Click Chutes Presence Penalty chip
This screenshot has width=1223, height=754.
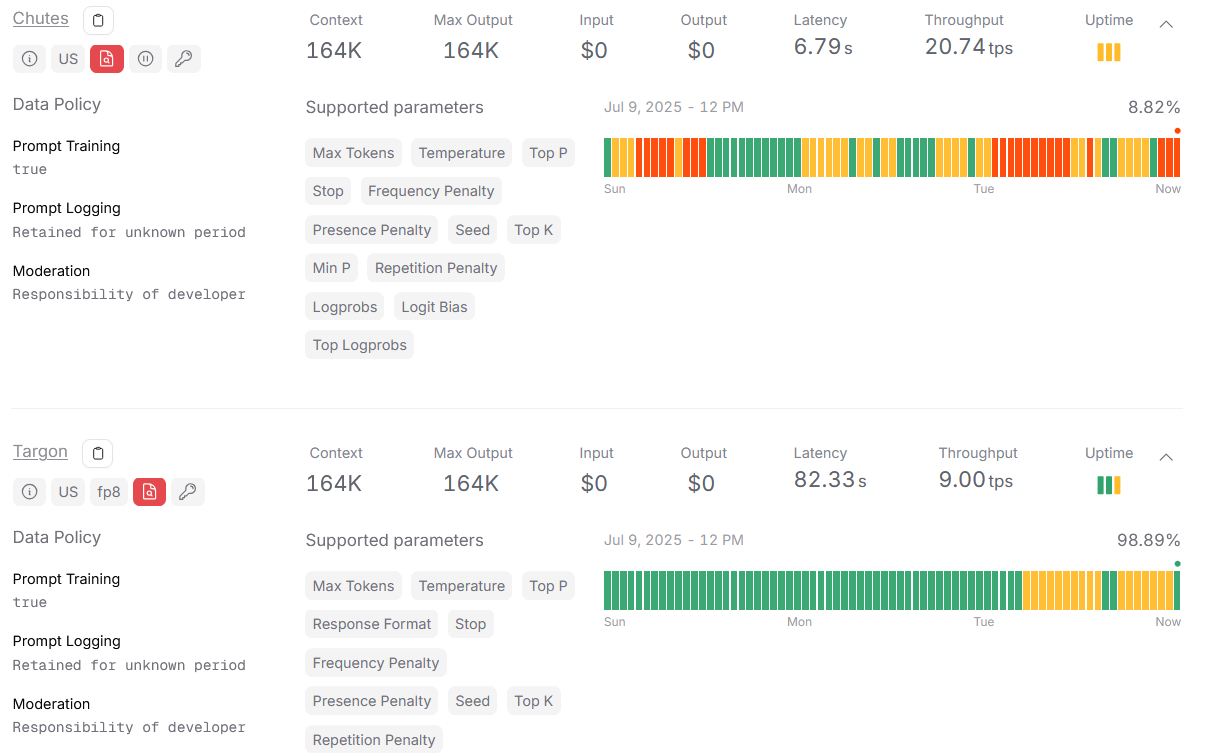coord(372,230)
